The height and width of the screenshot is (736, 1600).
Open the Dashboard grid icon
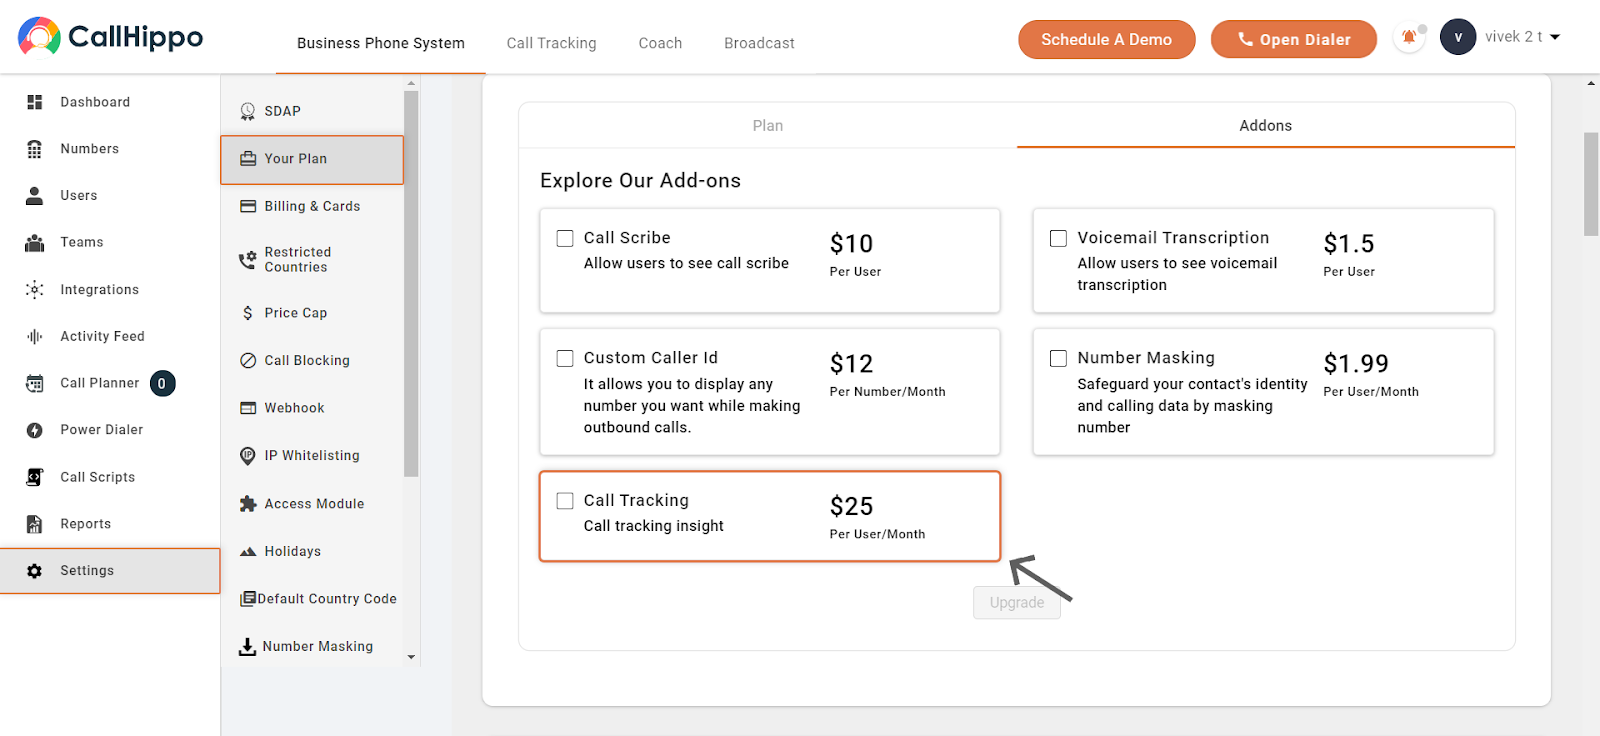tap(35, 102)
